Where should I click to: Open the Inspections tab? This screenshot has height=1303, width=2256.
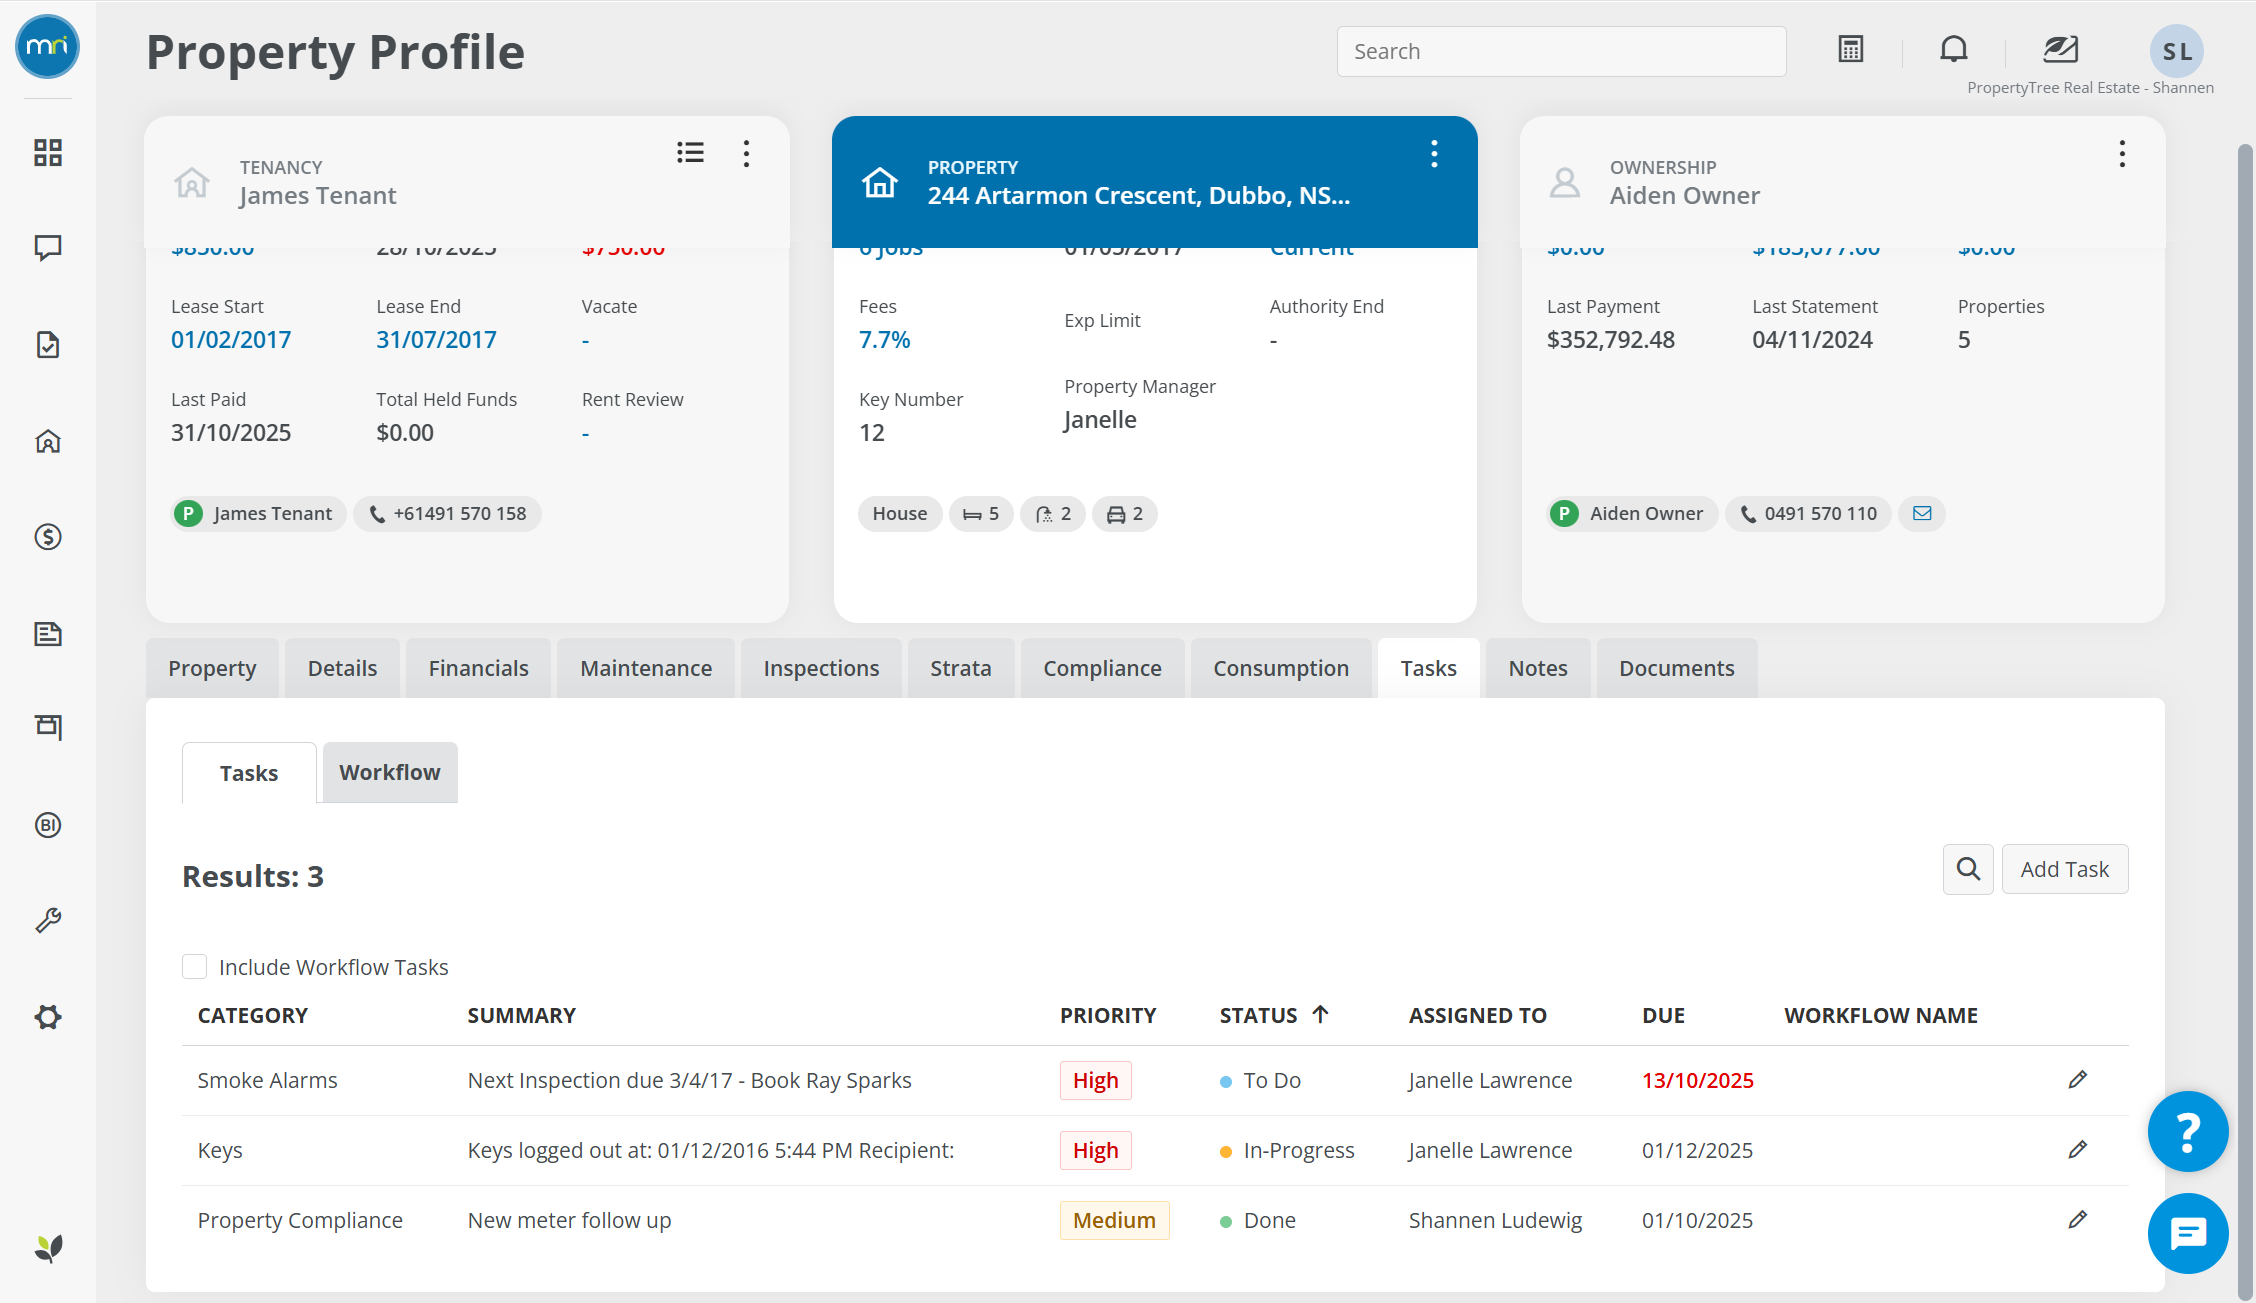(x=821, y=668)
